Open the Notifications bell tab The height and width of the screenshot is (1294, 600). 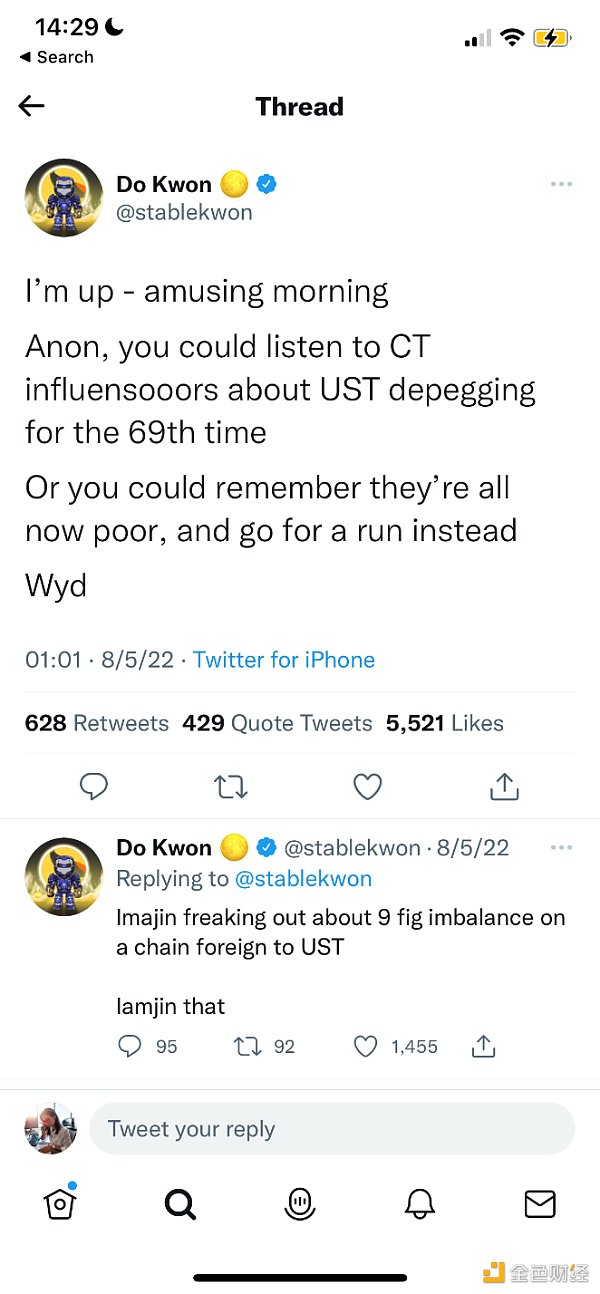pos(420,1204)
